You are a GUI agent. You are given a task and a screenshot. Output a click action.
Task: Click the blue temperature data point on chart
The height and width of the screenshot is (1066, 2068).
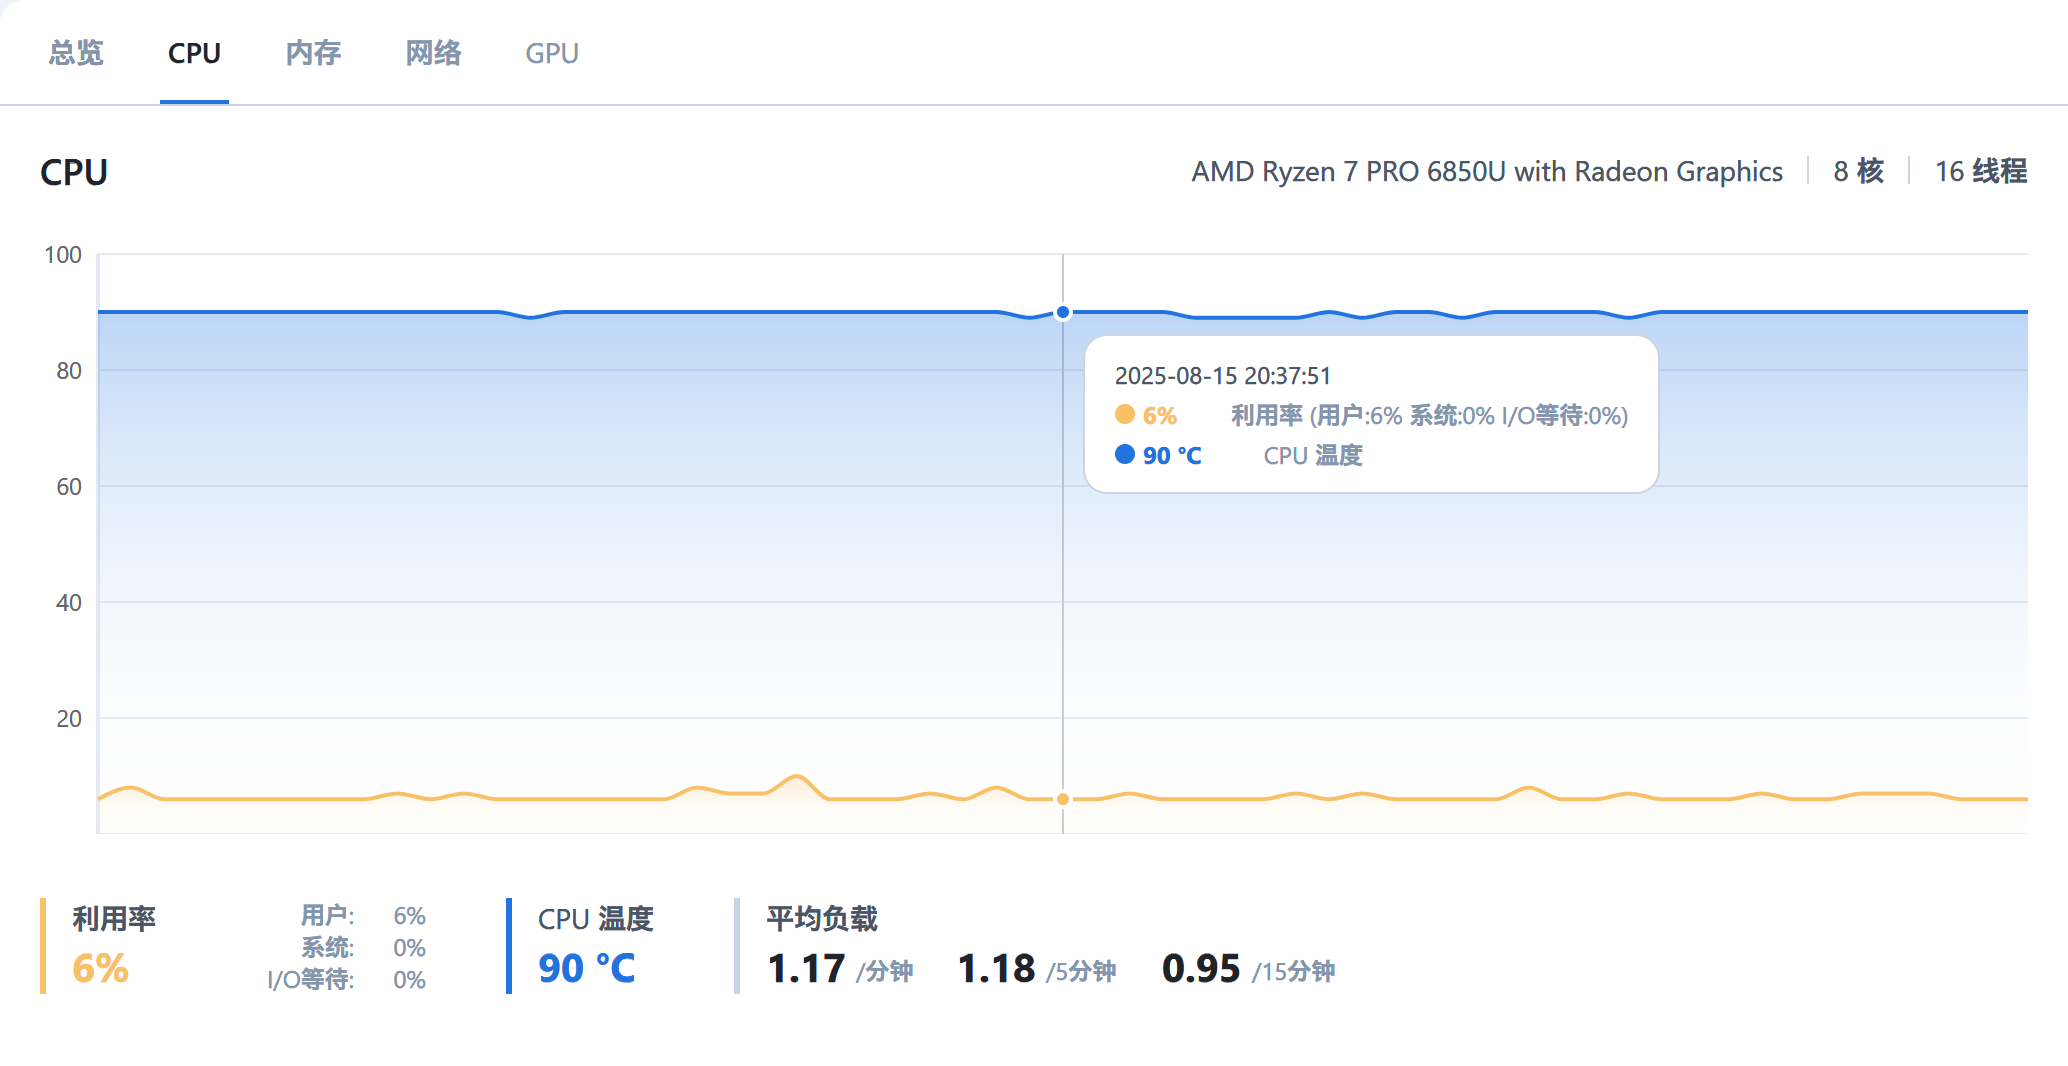1063,313
